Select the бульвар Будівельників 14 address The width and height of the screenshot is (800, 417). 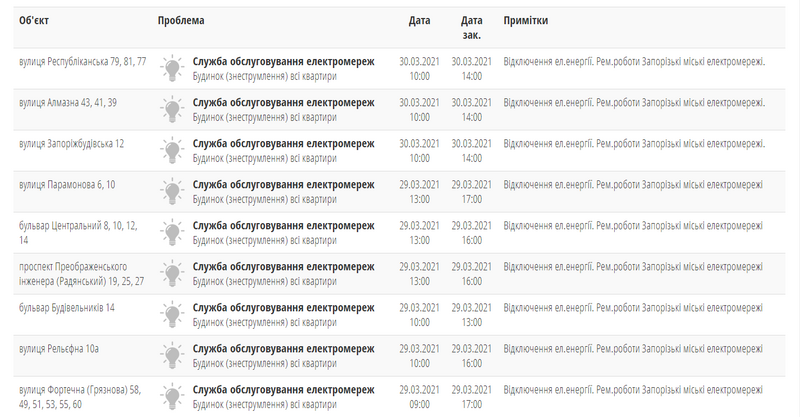(x=67, y=307)
